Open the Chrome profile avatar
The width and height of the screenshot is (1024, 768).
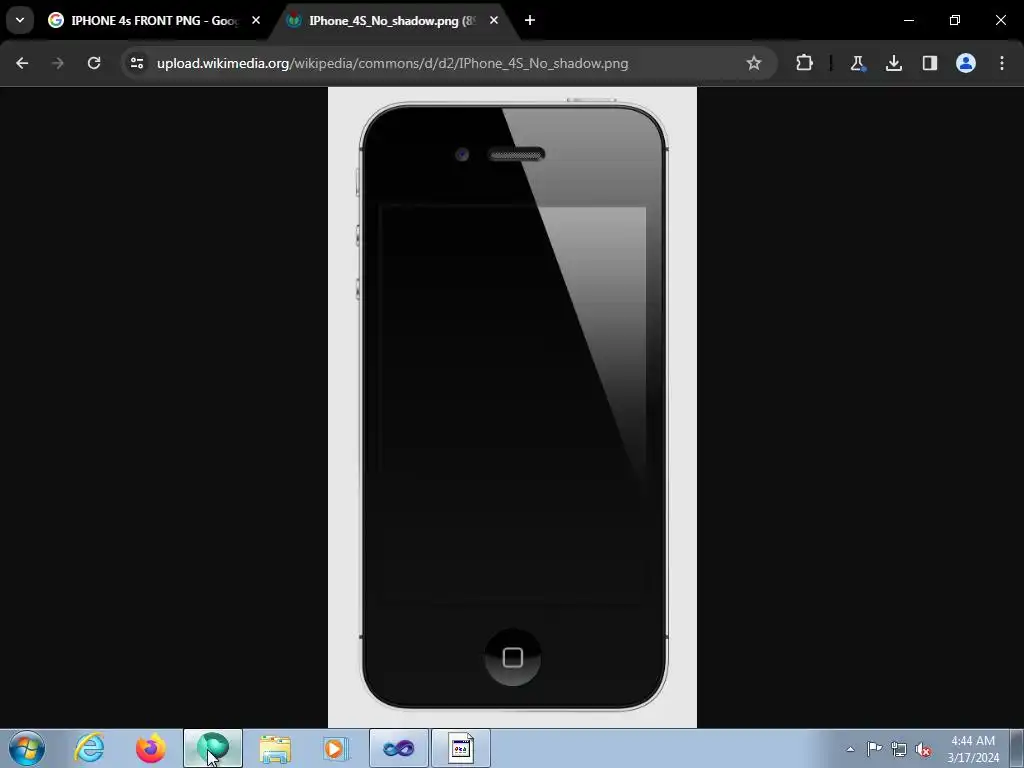tap(966, 63)
